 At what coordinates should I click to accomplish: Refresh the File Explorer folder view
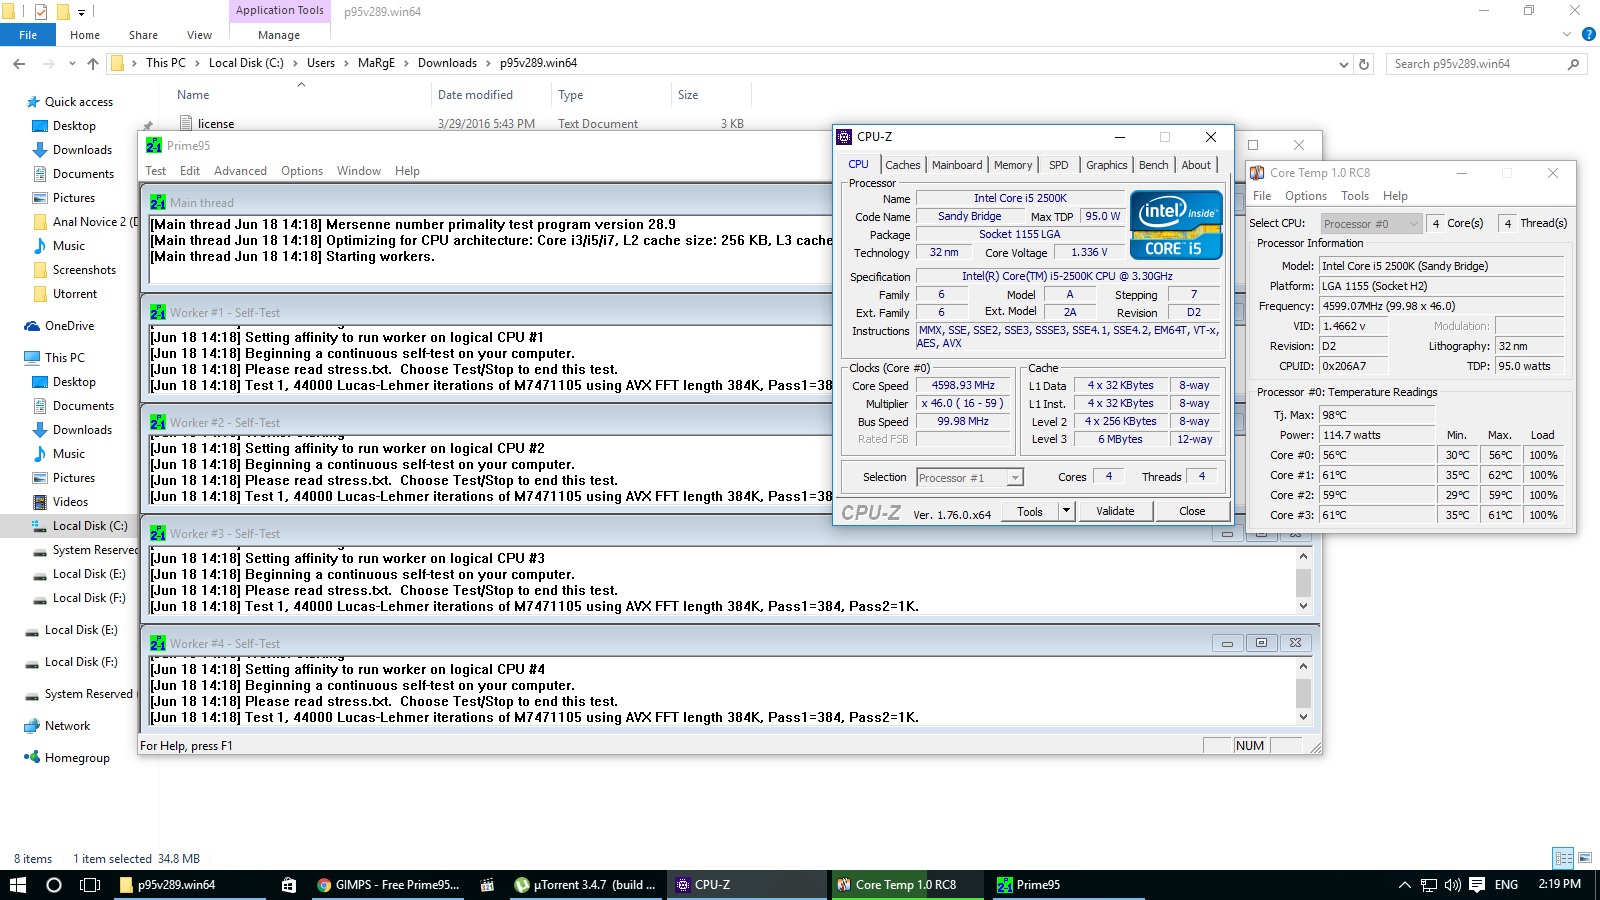(x=1364, y=64)
